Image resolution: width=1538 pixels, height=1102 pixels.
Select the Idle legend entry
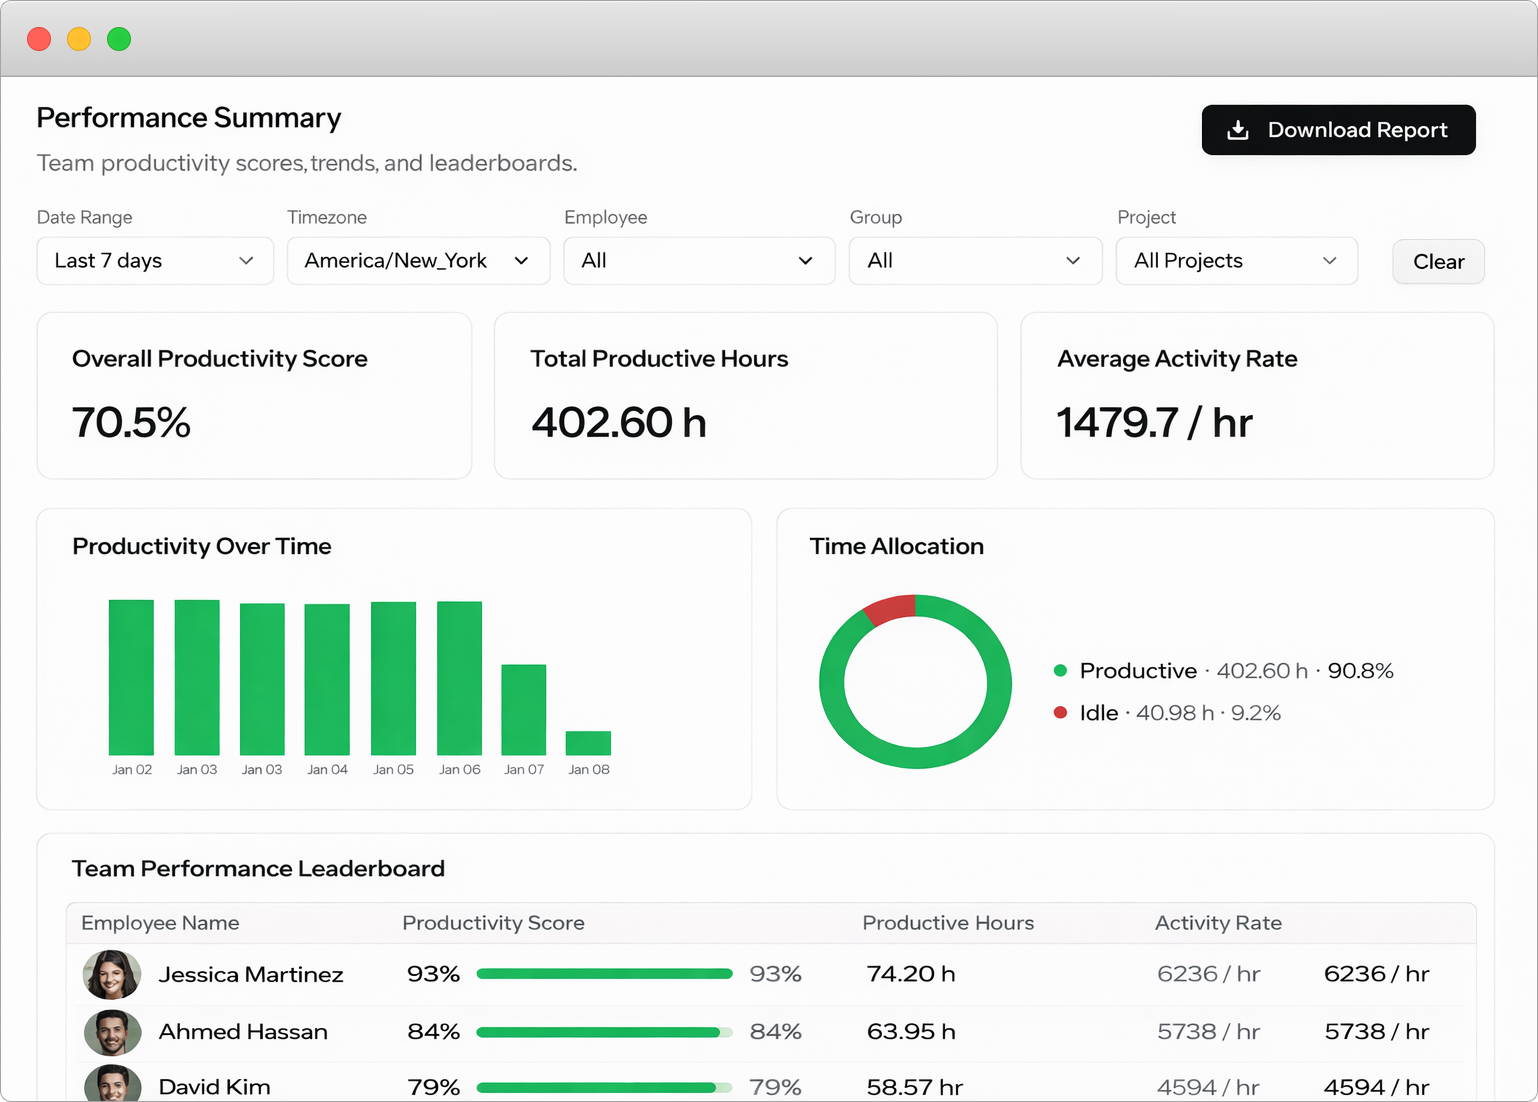1167,713
